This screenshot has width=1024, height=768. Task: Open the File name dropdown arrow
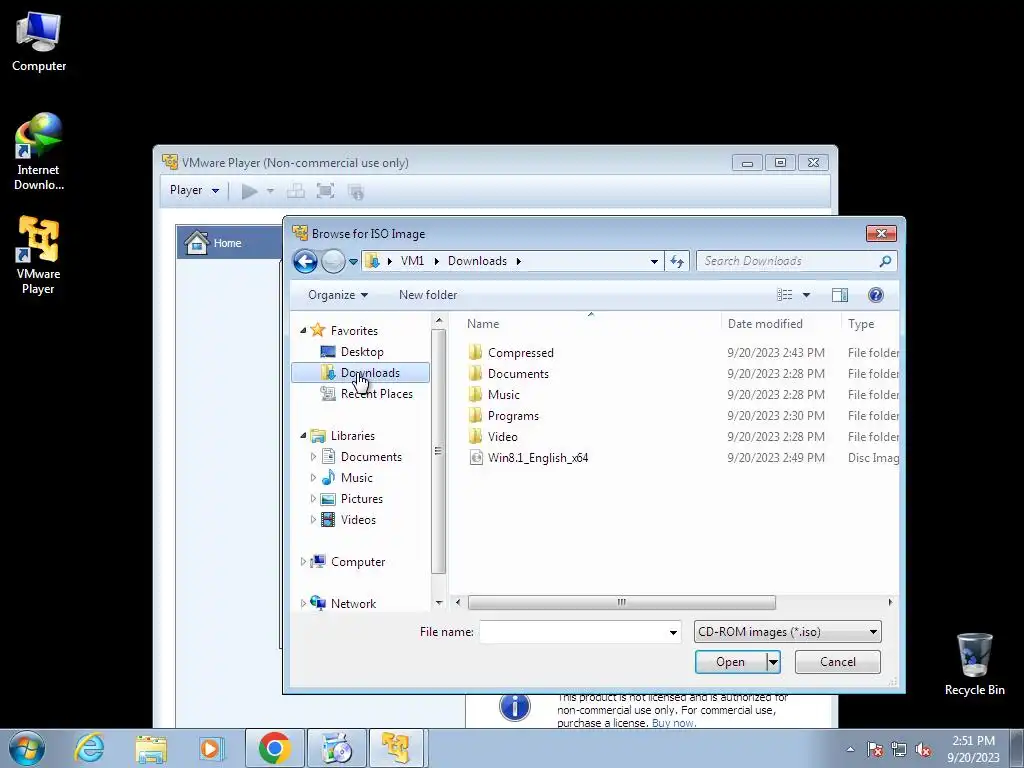[x=673, y=632]
